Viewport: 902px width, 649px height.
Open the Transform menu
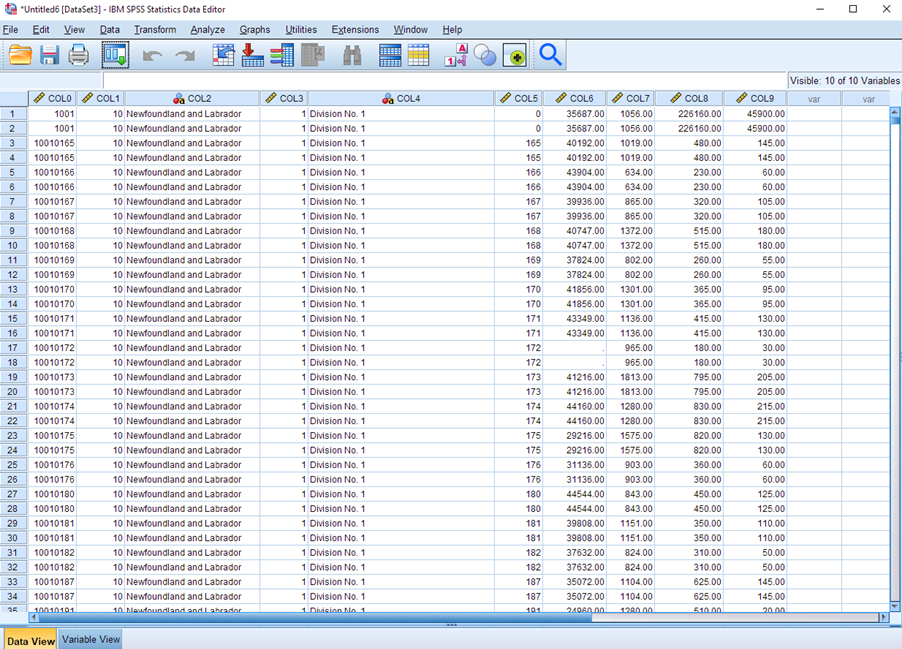click(157, 29)
